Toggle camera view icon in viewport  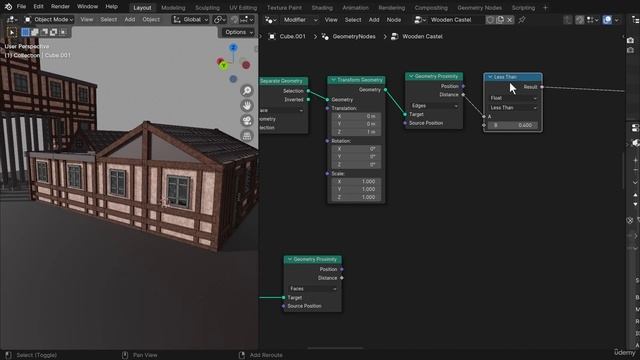247,121
